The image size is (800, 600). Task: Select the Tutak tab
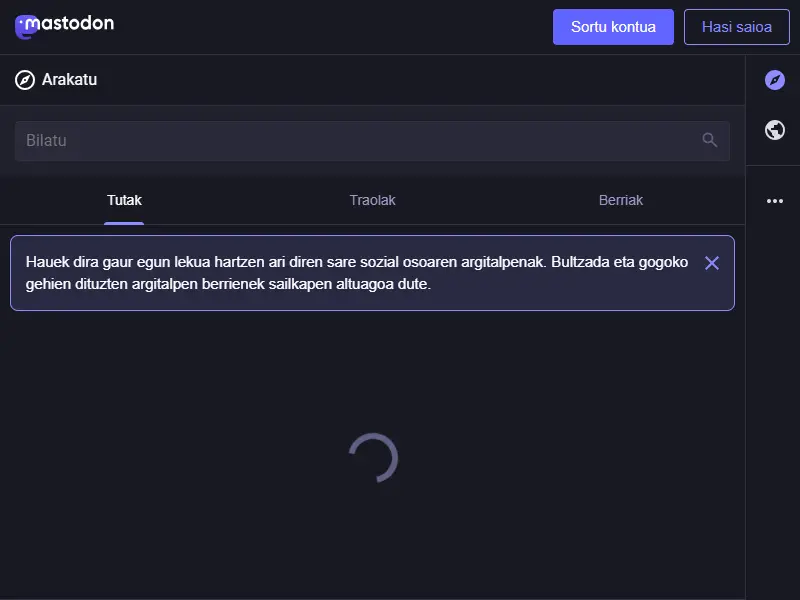point(124,201)
